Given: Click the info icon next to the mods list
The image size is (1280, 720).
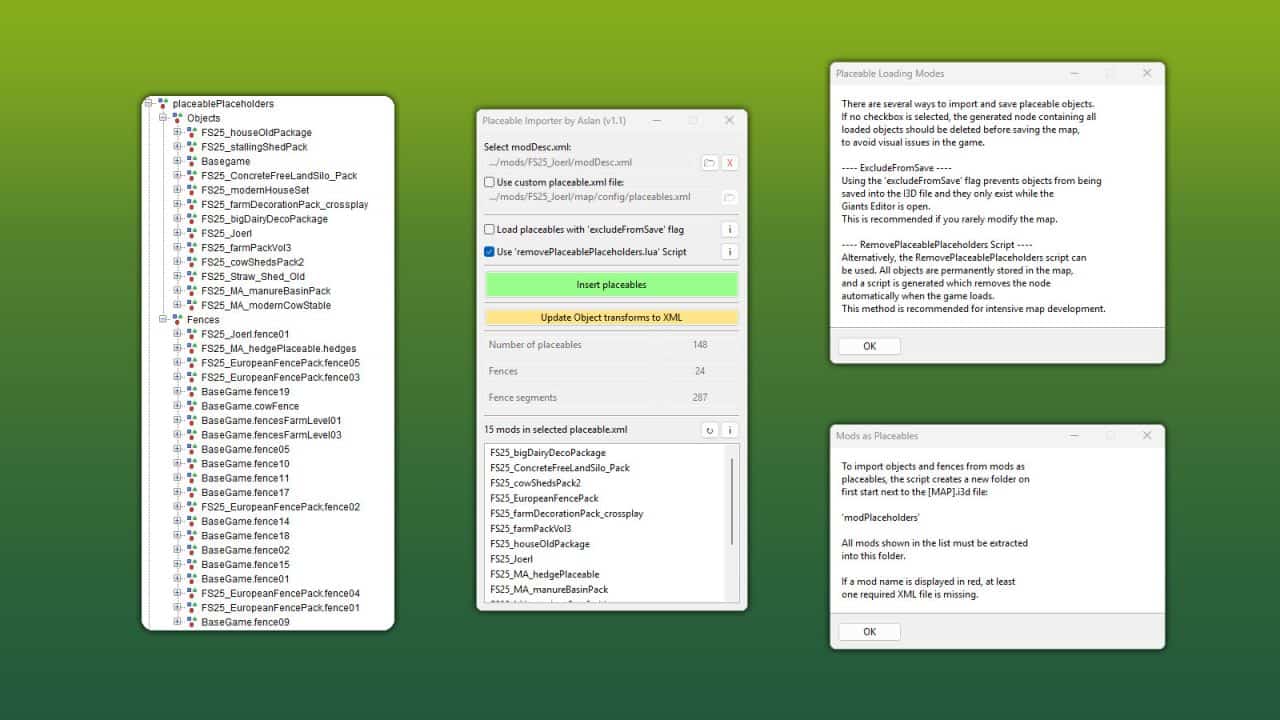Looking at the screenshot, I should (729, 429).
